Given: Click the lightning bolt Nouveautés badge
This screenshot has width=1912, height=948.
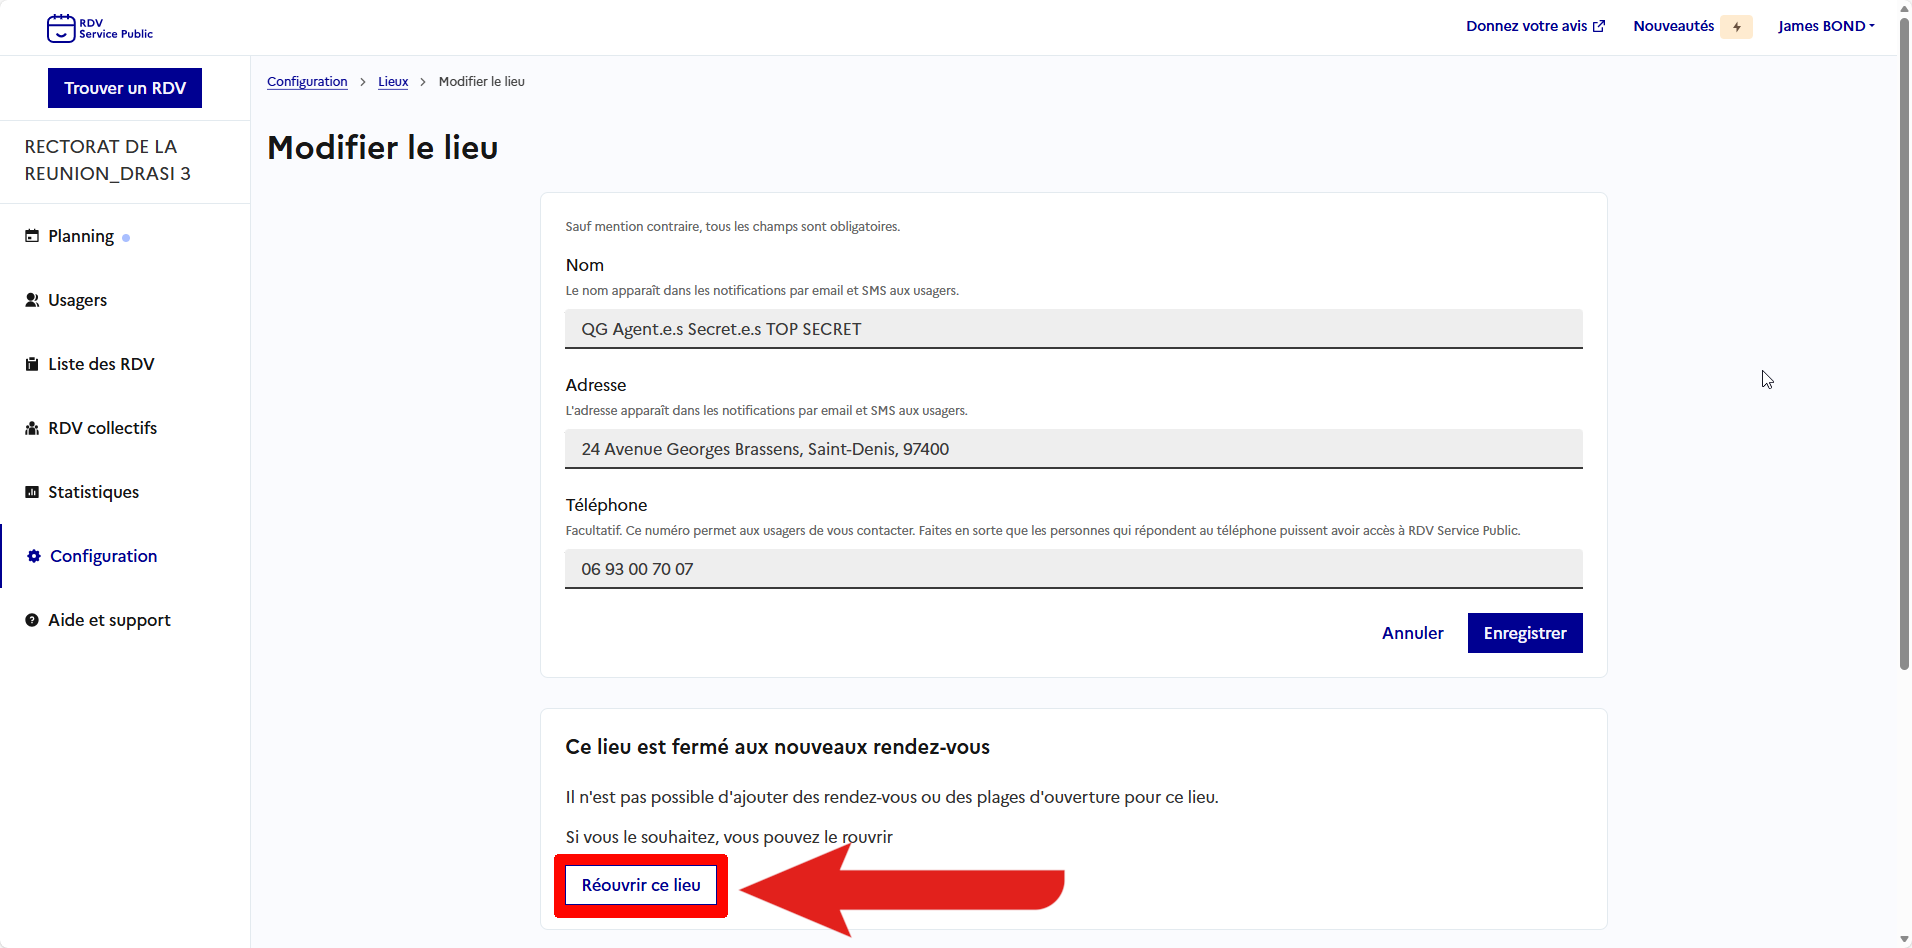Looking at the screenshot, I should click(1737, 27).
